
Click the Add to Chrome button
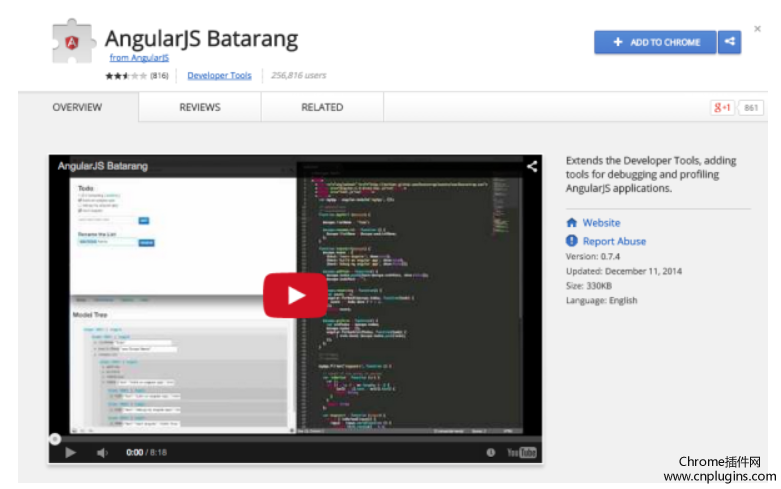tap(655, 42)
